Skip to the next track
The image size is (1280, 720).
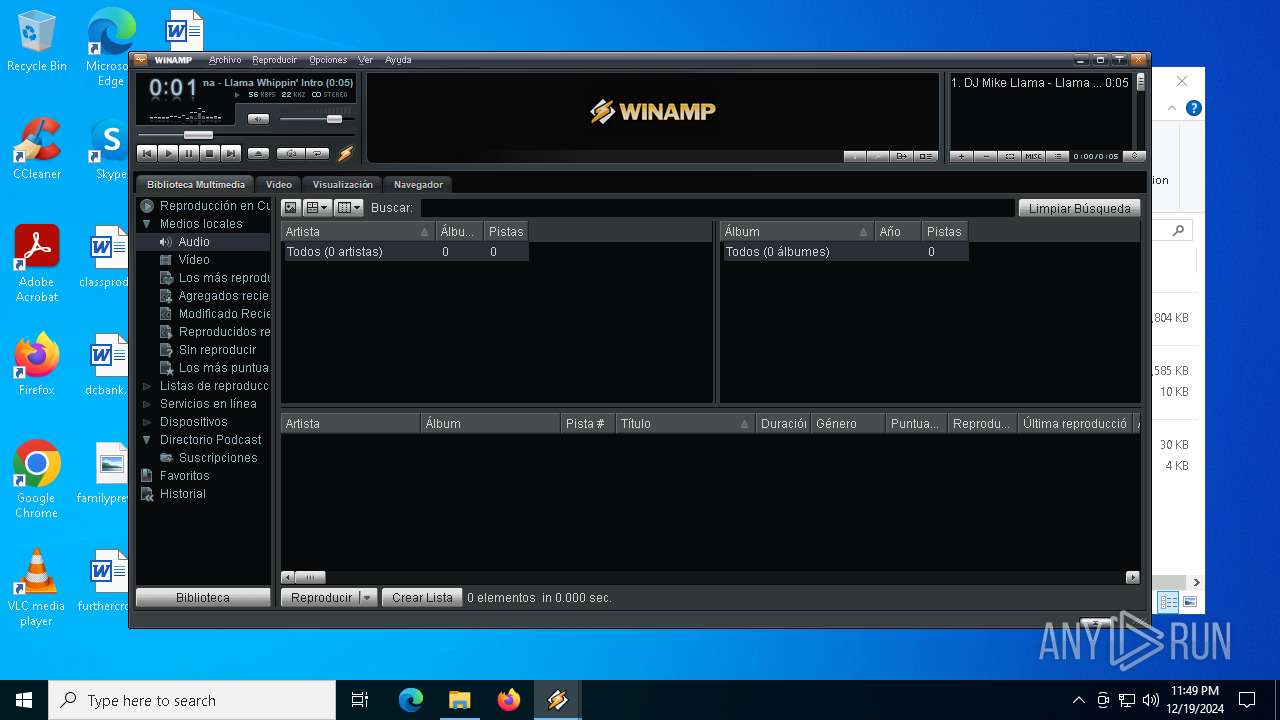click(x=231, y=154)
